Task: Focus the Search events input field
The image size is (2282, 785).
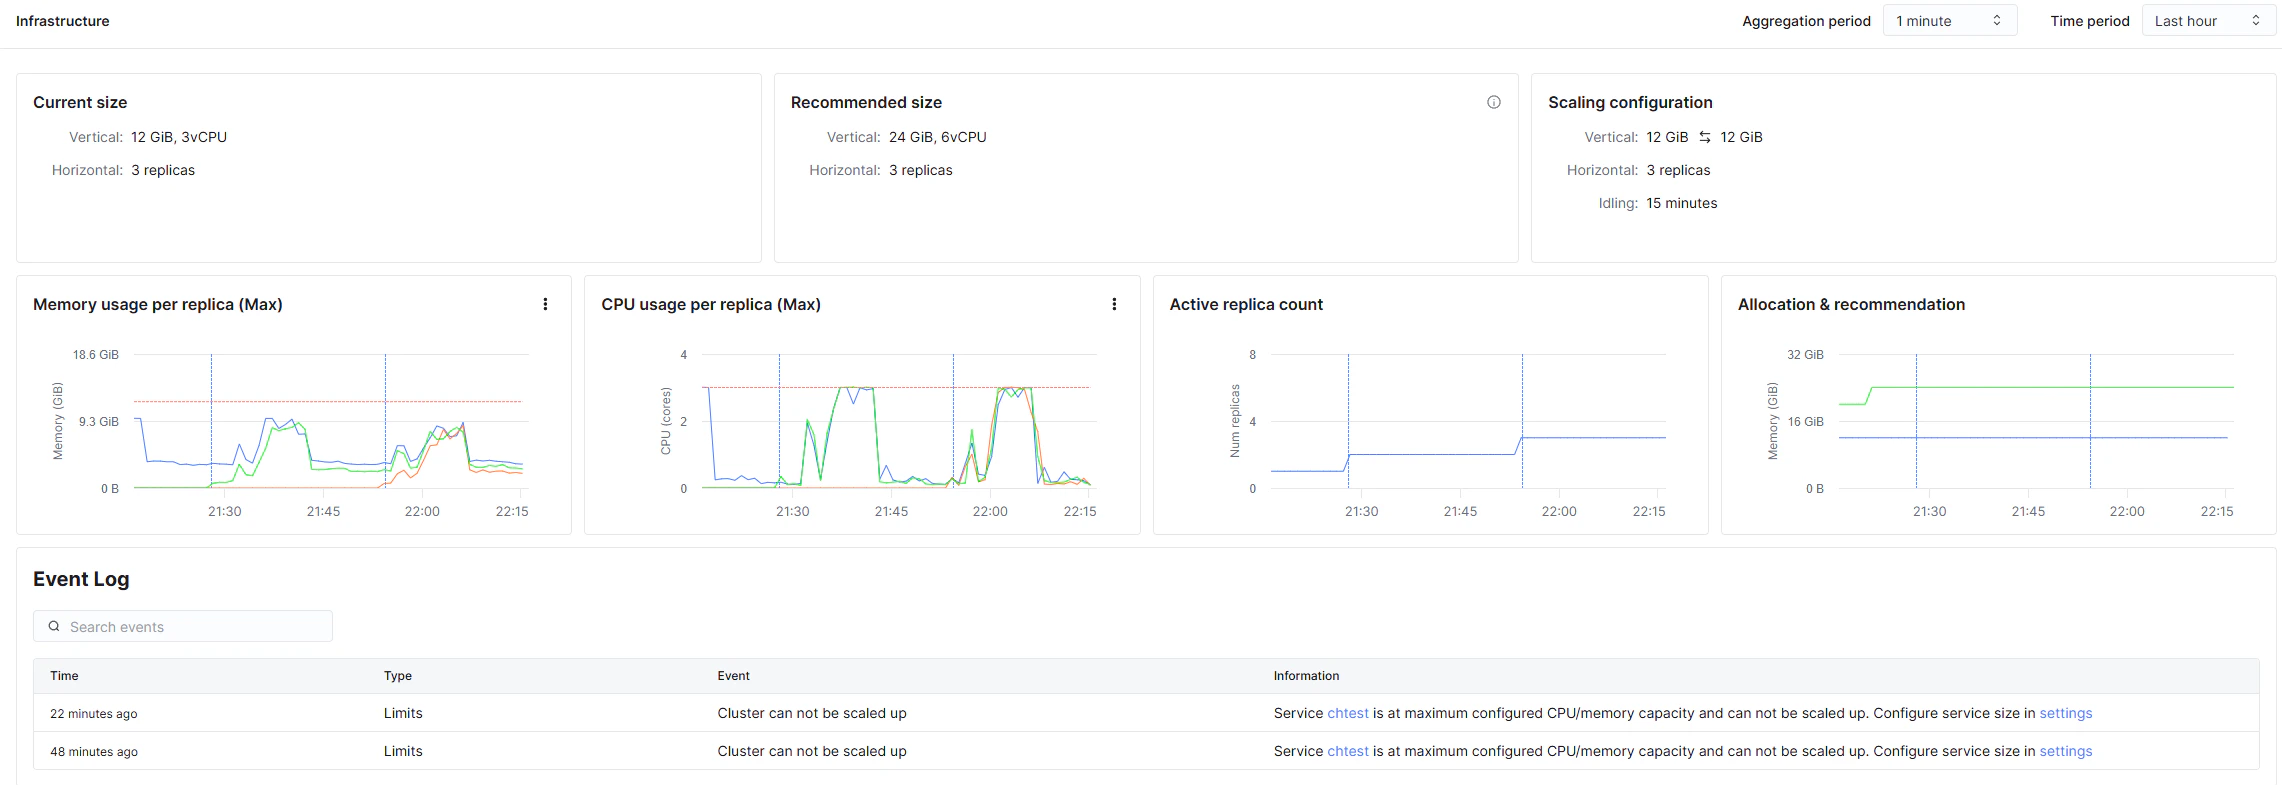Action: coord(183,626)
